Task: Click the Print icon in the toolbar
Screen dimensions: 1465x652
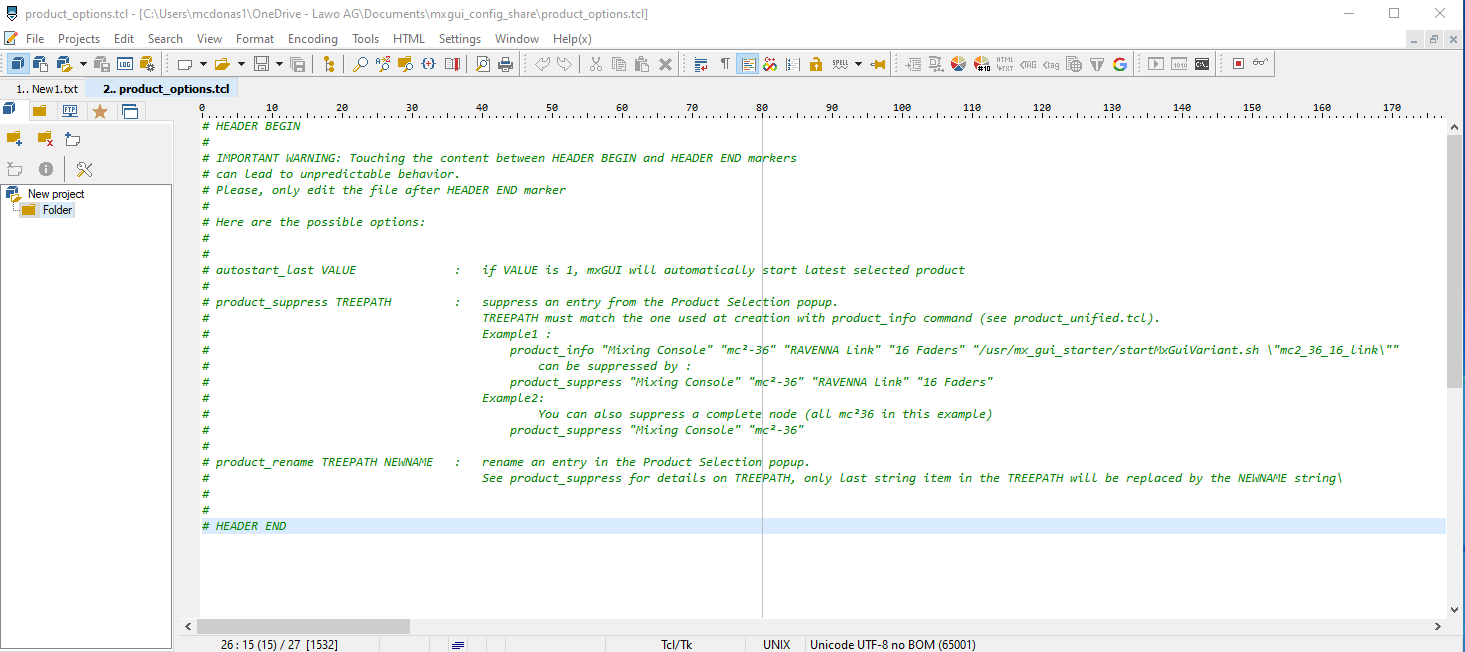Action: click(x=506, y=64)
